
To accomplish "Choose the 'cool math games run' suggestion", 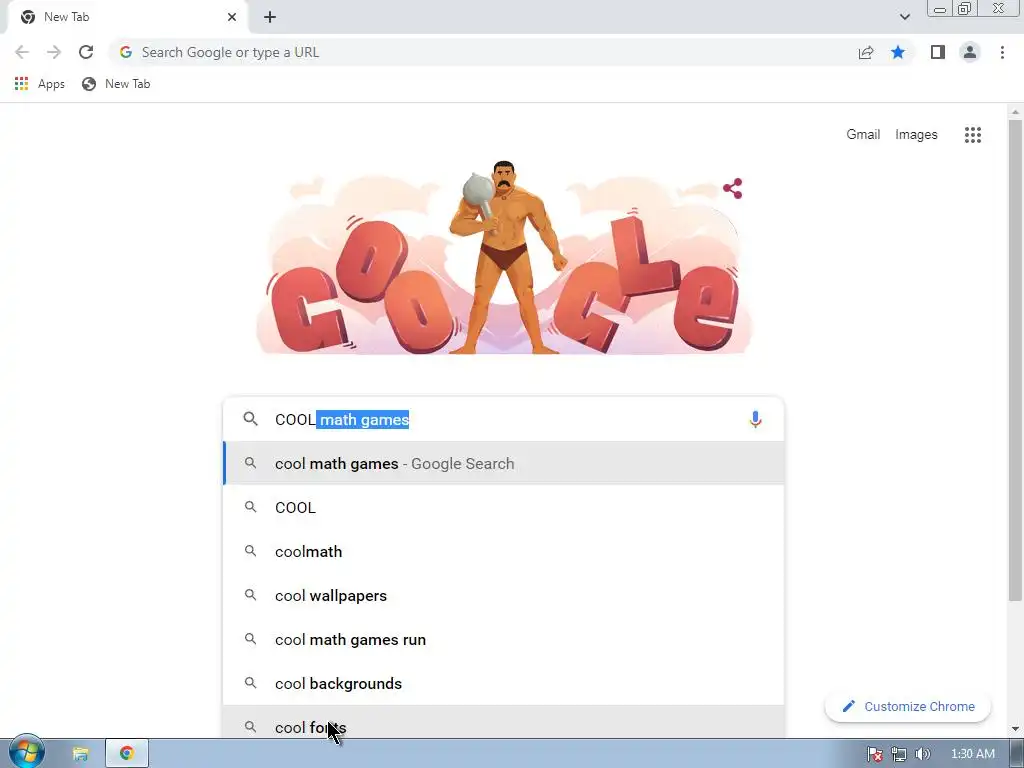I will [x=503, y=639].
